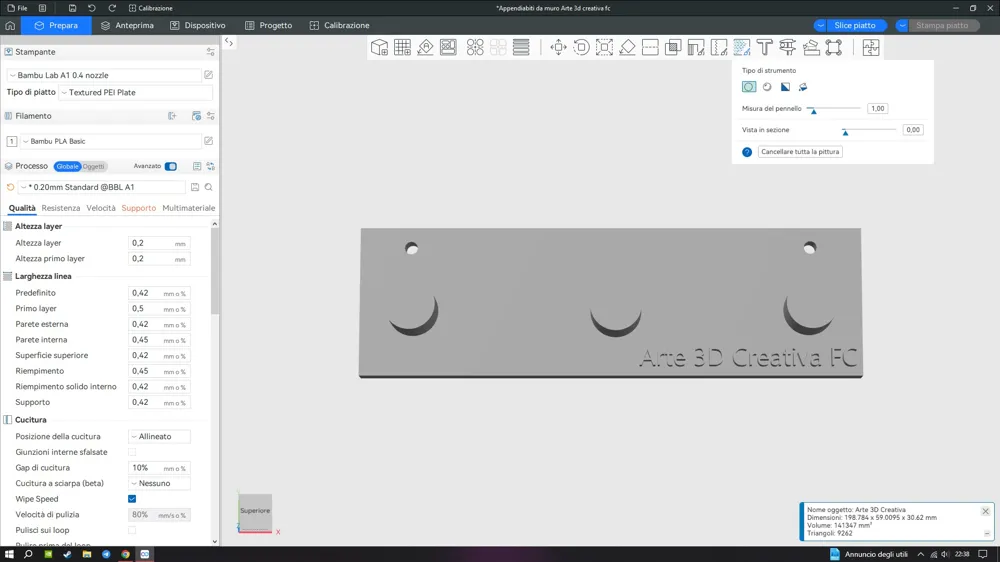Select the Color painting tool

(742, 47)
